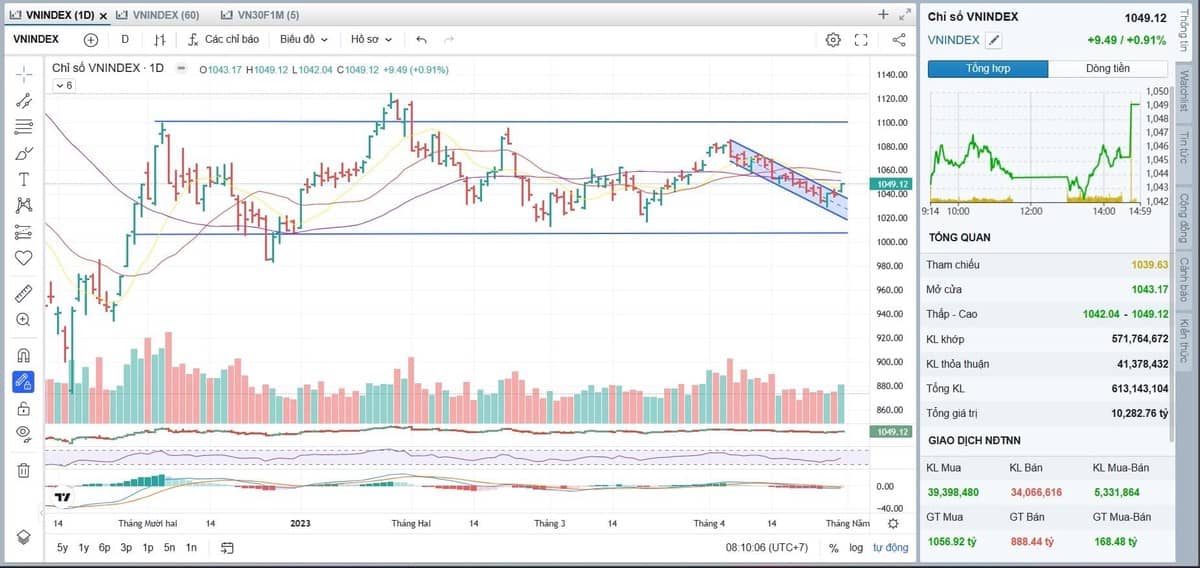Open chart settings gear icon
Viewport: 1200px width, 568px height.
tap(833, 40)
